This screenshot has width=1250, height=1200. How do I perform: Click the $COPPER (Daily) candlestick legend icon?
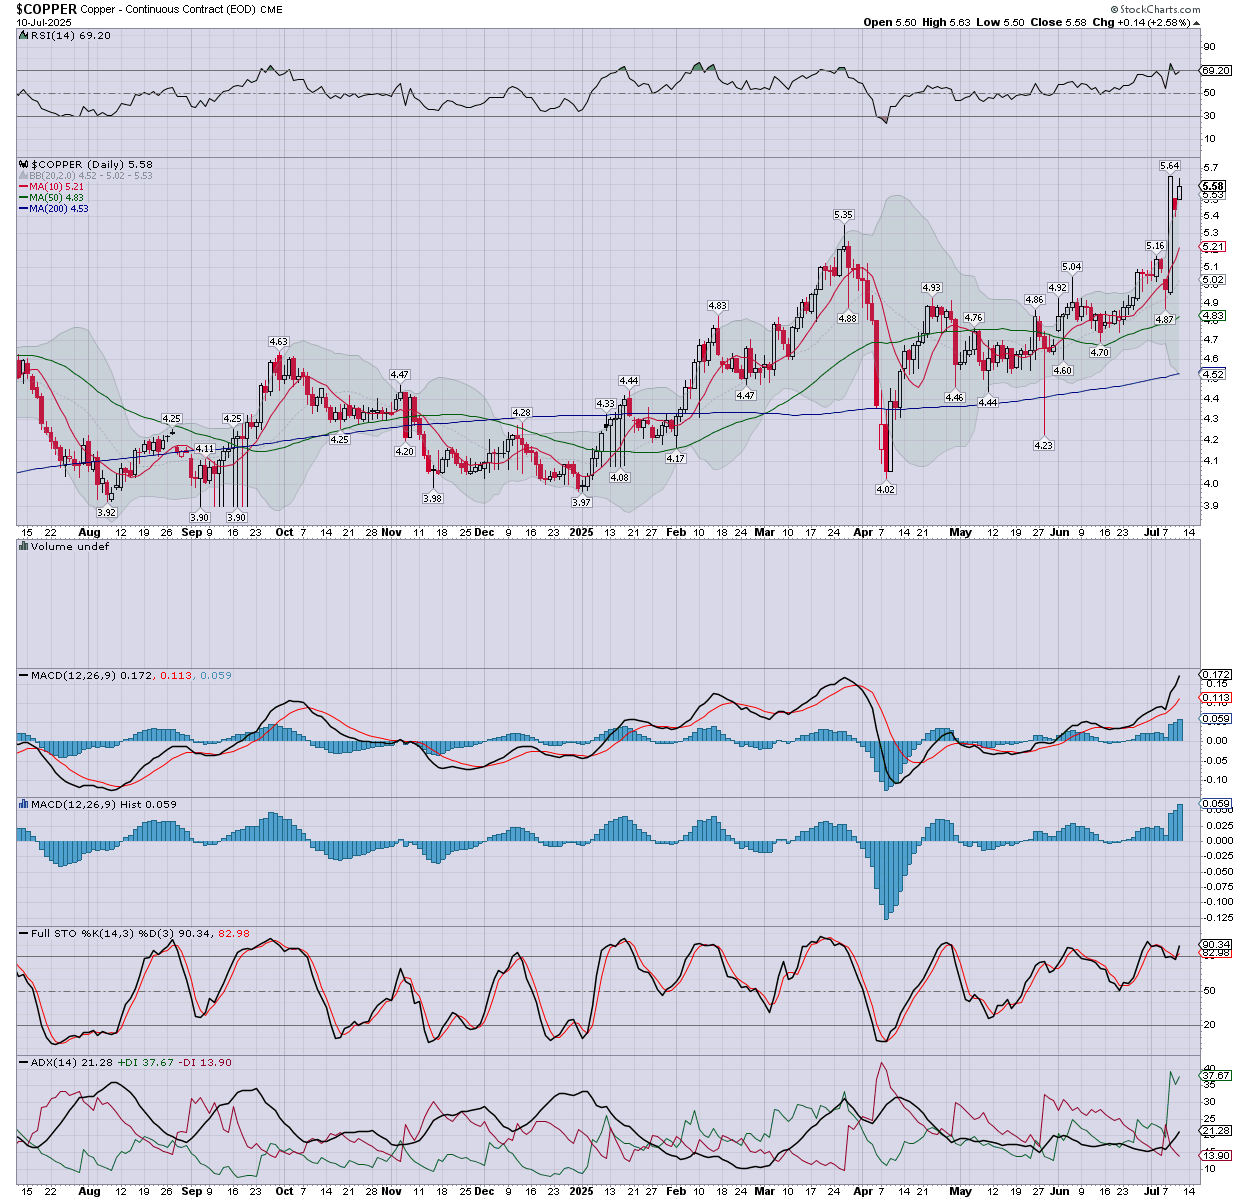24,164
